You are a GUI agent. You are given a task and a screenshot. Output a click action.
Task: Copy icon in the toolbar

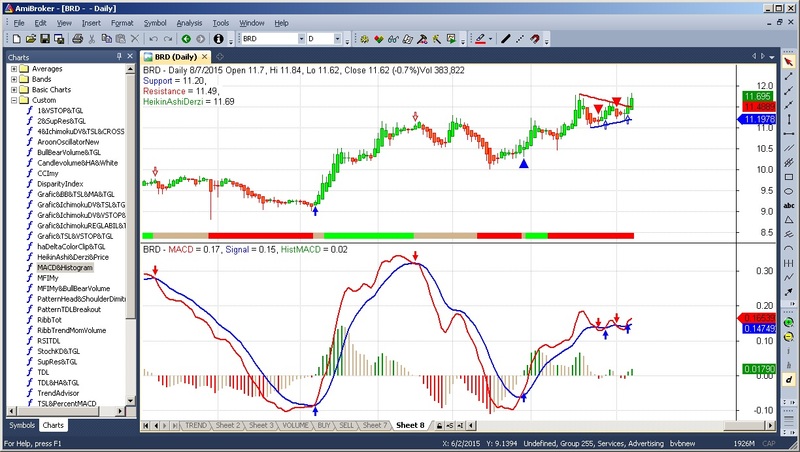point(107,39)
